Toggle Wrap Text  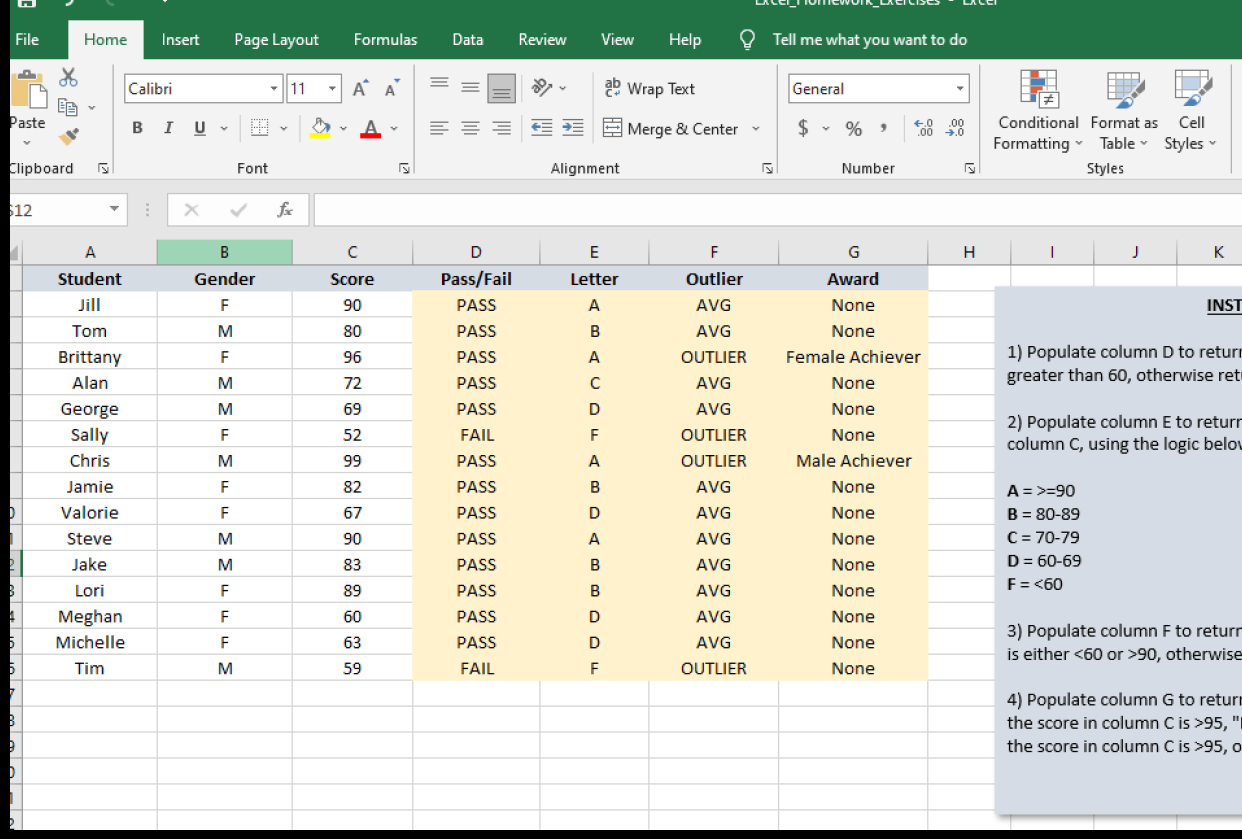click(x=650, y=89)
